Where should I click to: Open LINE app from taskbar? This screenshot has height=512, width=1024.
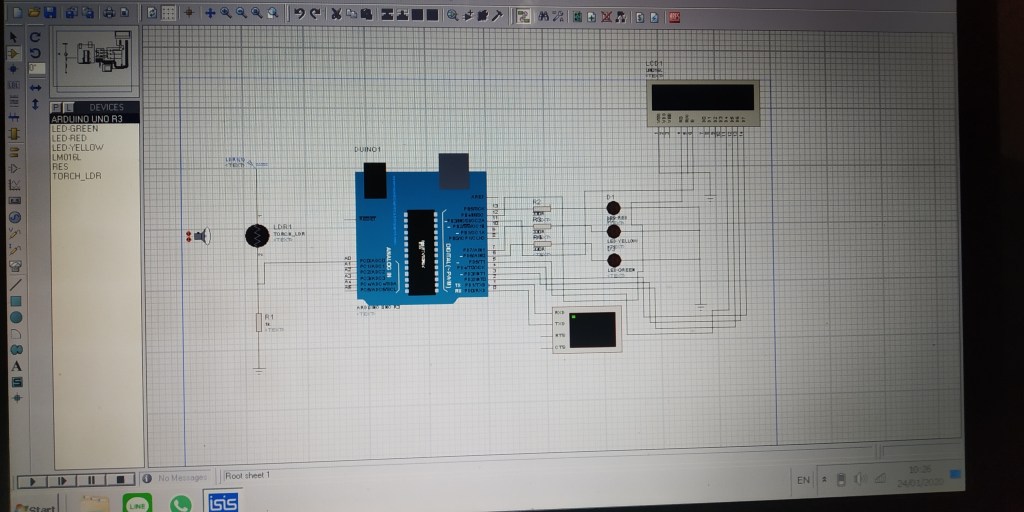[137, 503]
